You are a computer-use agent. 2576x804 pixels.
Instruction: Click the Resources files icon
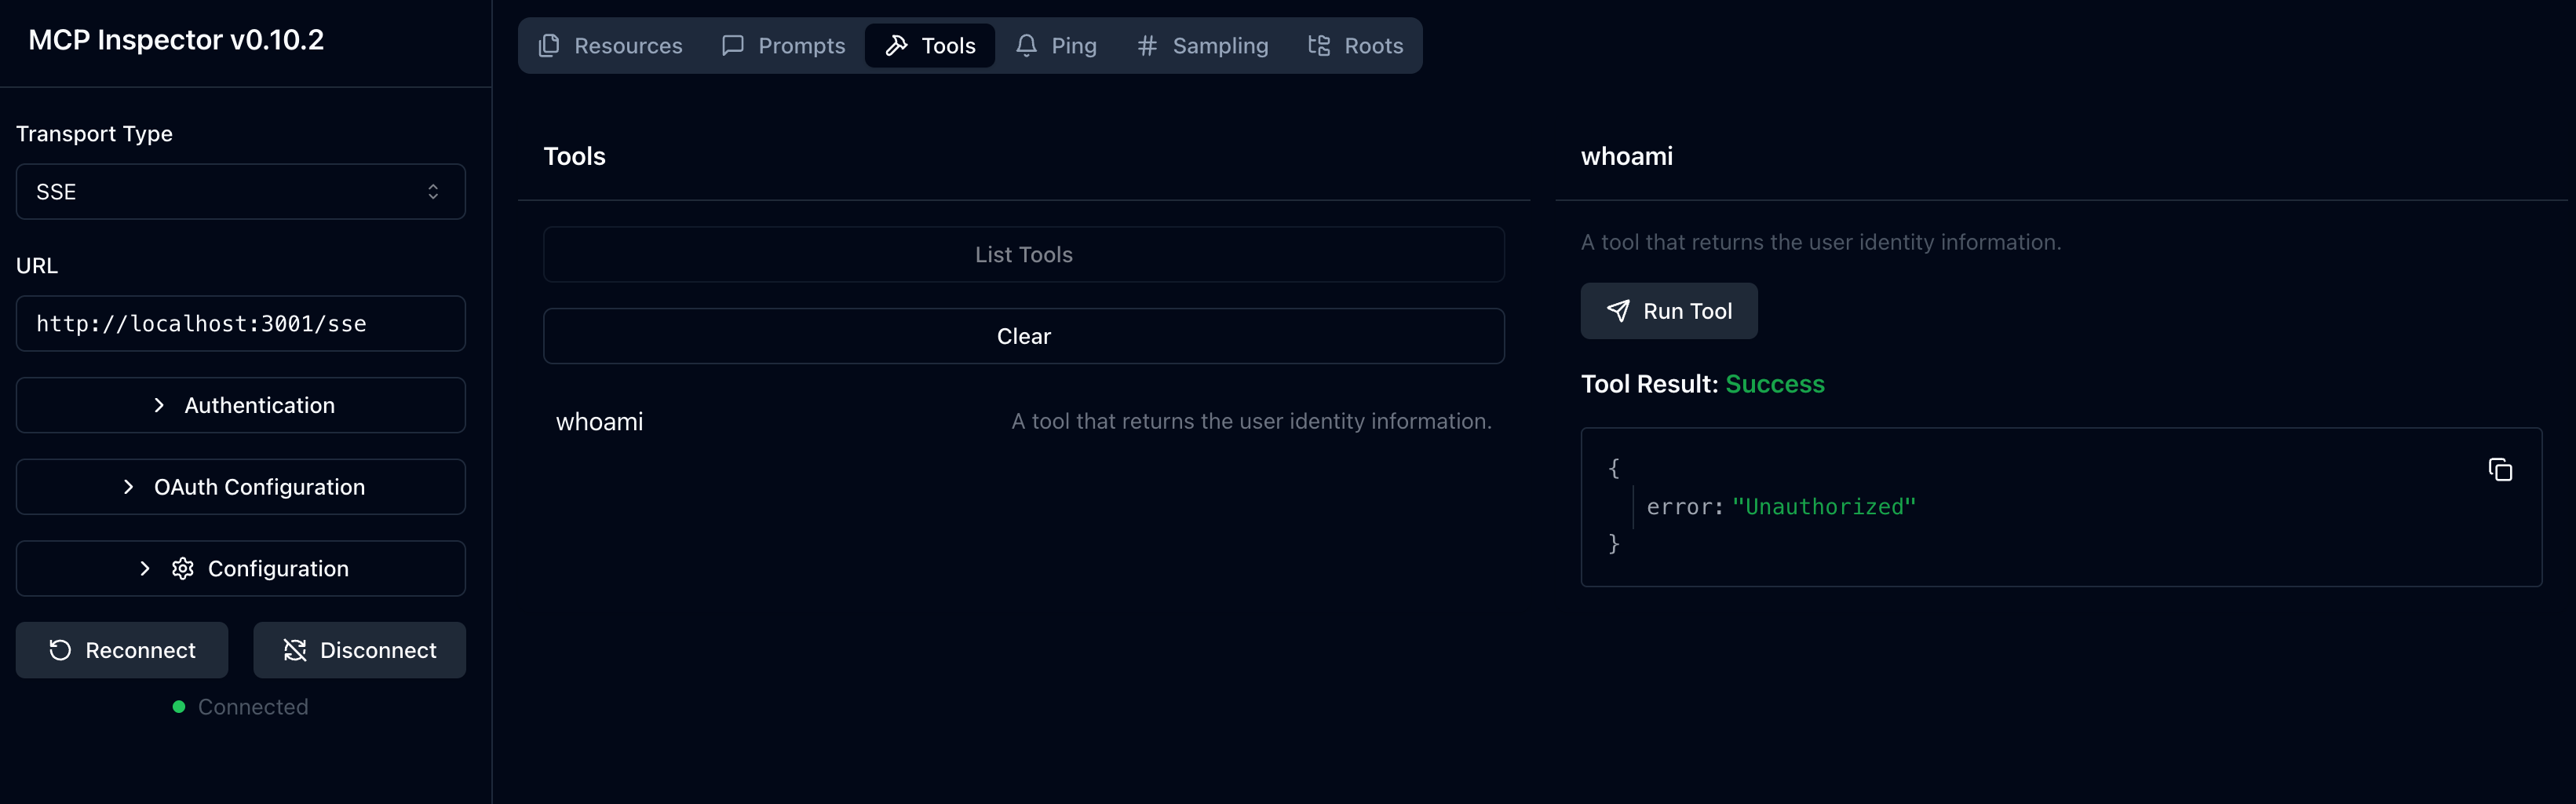[x=549, y=46]
